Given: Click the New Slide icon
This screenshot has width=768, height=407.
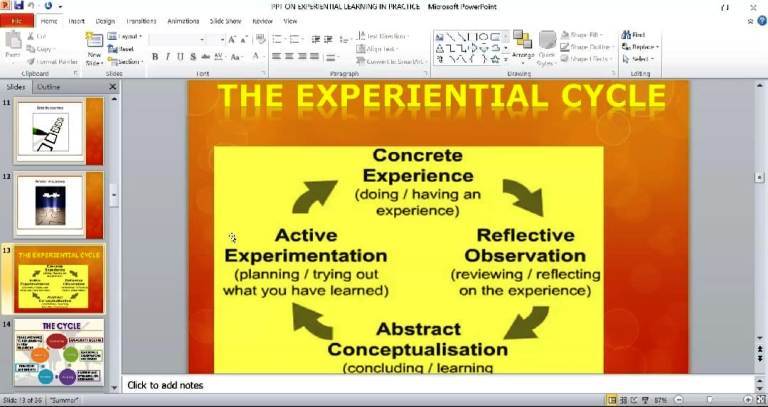Looking at the screenshot, I should [94, 46].
